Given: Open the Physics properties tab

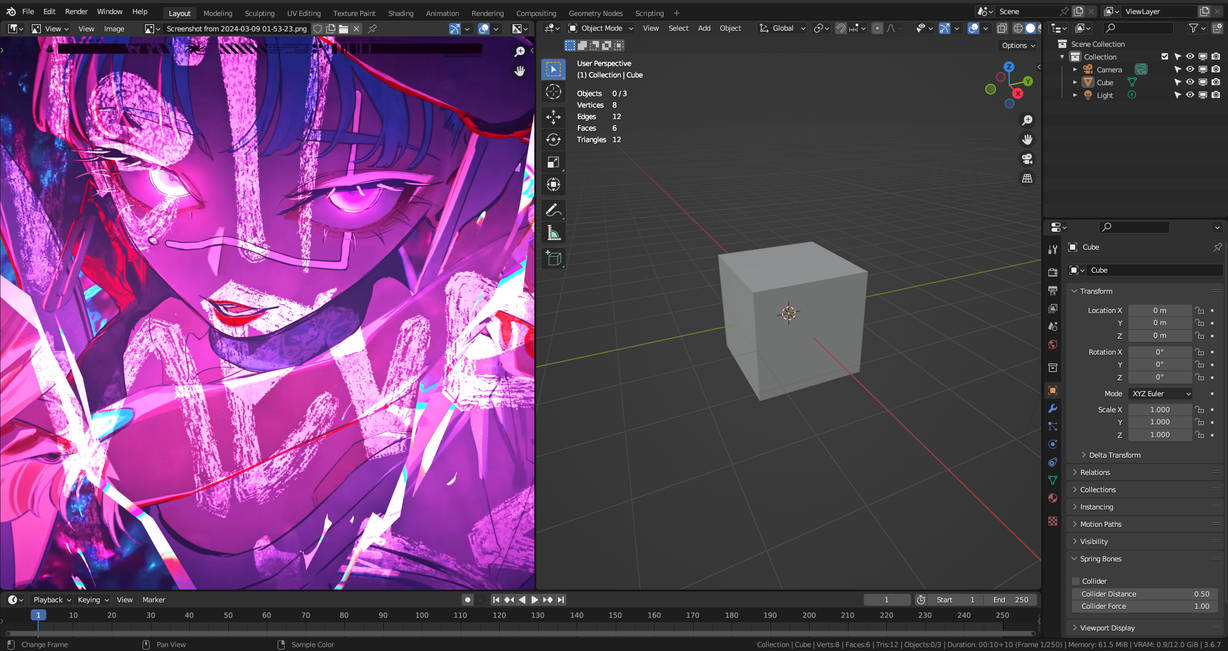Looking at the screenshot, I should point(1052,444).
